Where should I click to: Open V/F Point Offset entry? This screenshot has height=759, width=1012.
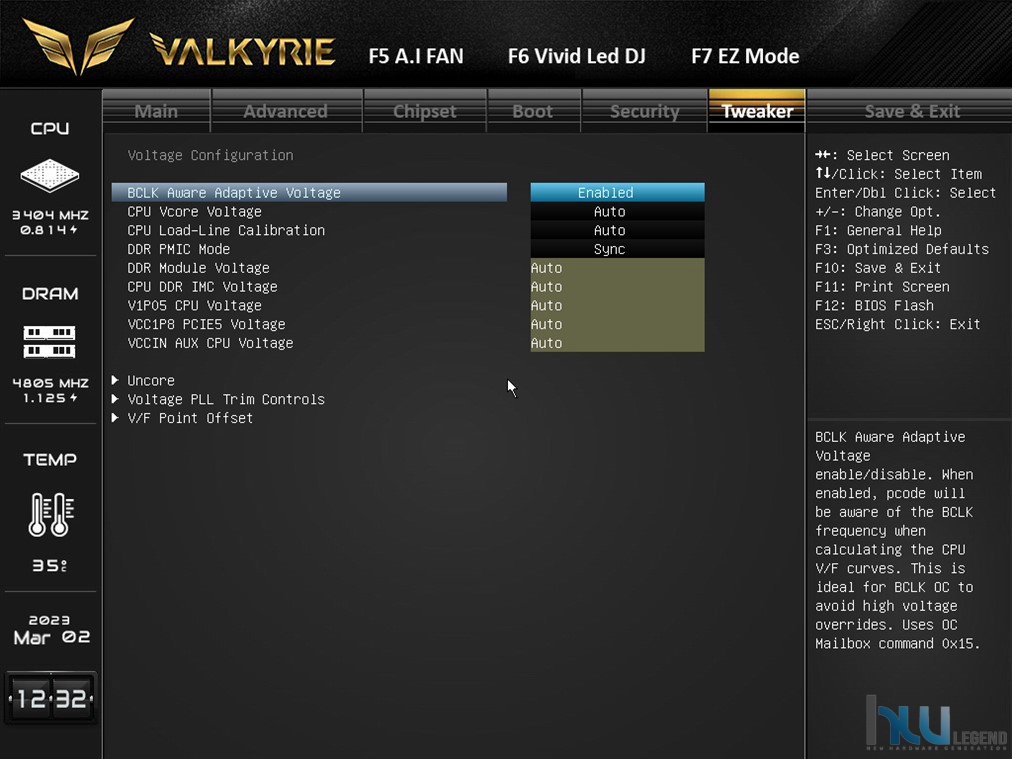coord(190,418)
